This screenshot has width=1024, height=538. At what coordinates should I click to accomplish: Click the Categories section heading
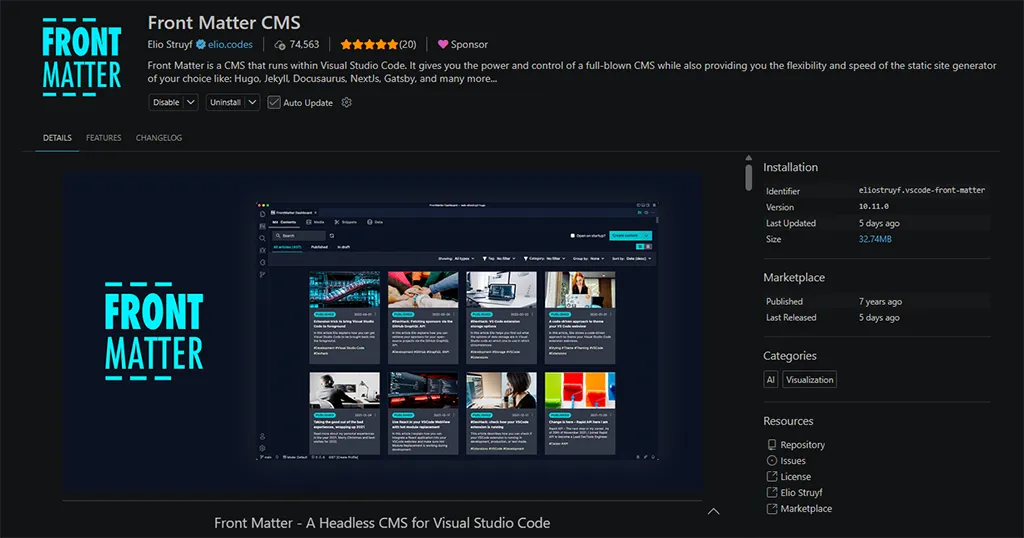790,356
